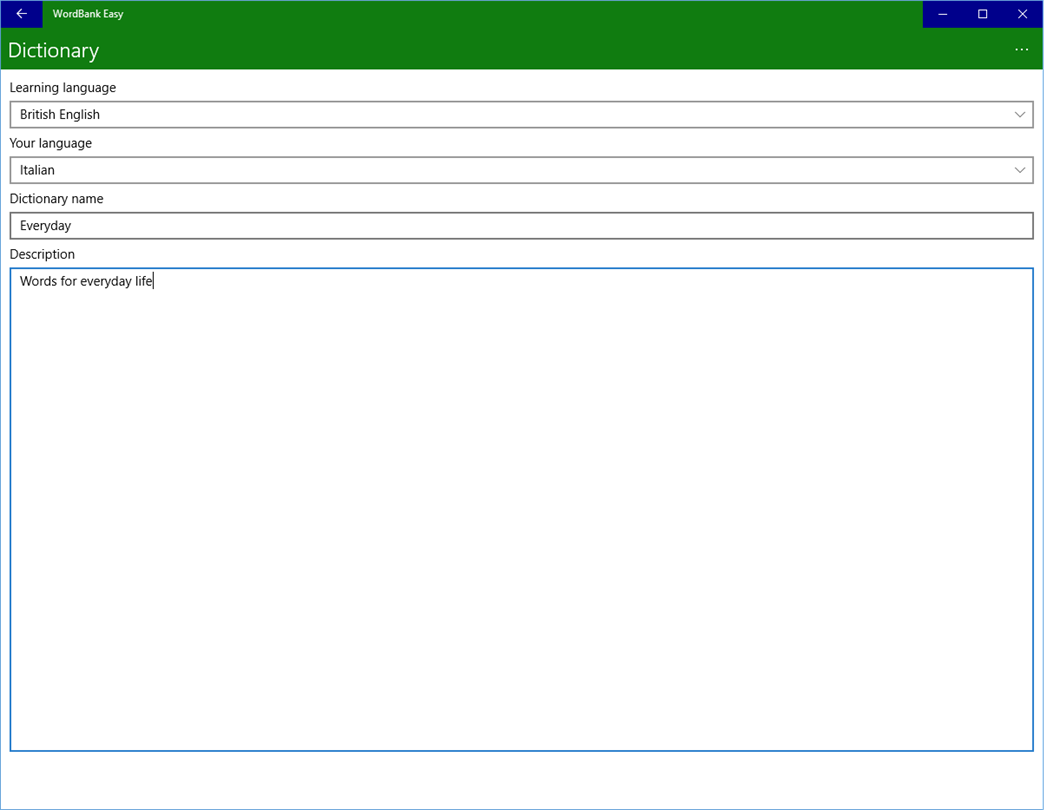Select the 'Your language' label
The width and height of the screenshot is (1044, 810).
51,143
